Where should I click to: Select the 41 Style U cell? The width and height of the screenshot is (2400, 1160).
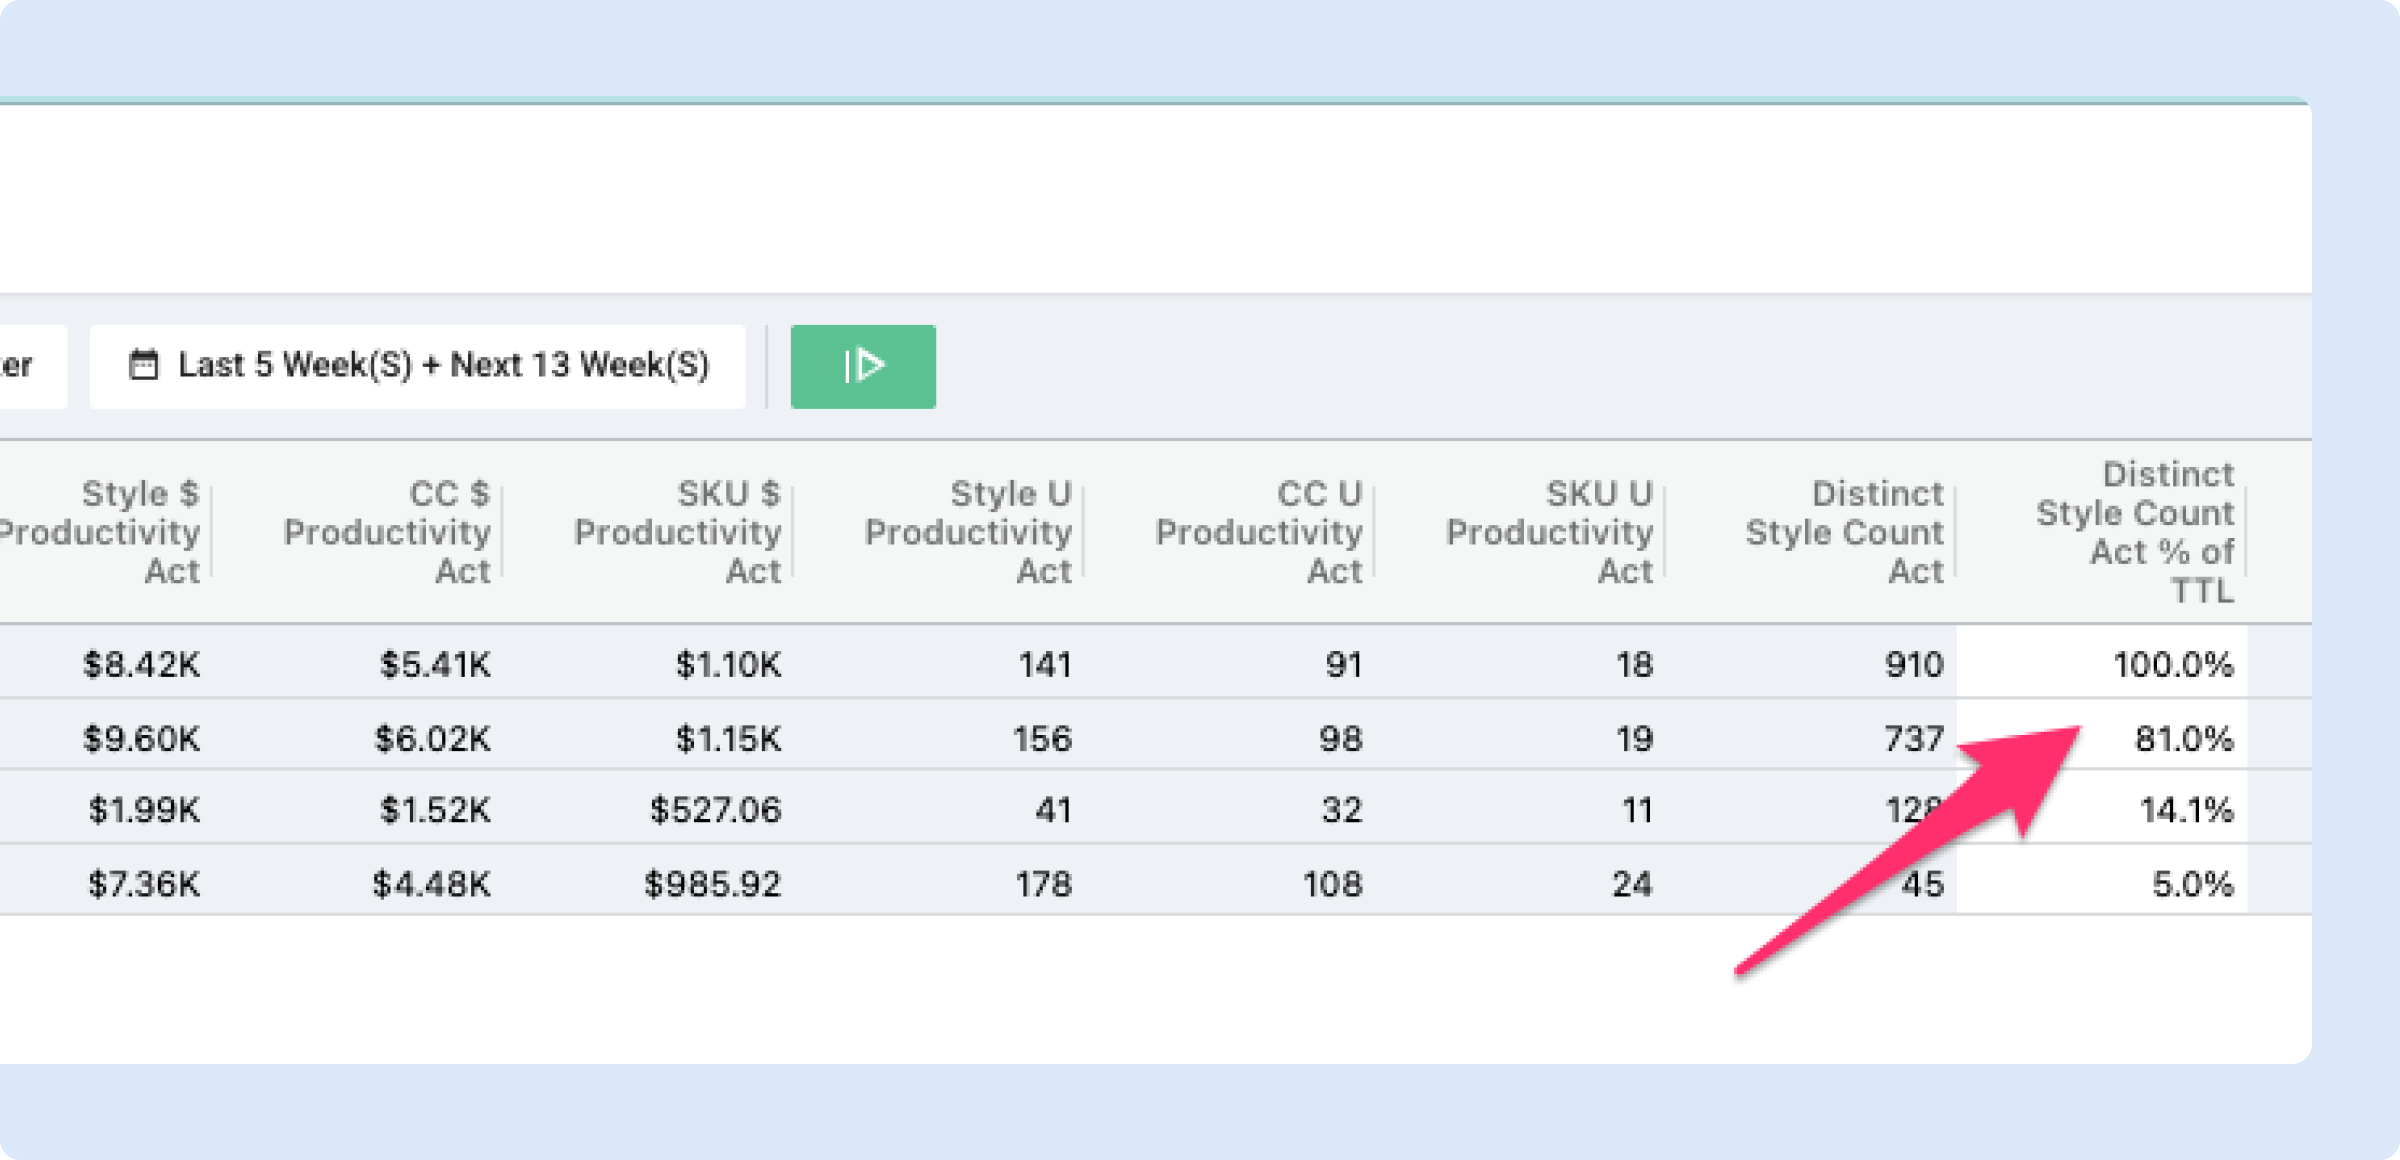pyautogui.click(x=1053, y=810)
